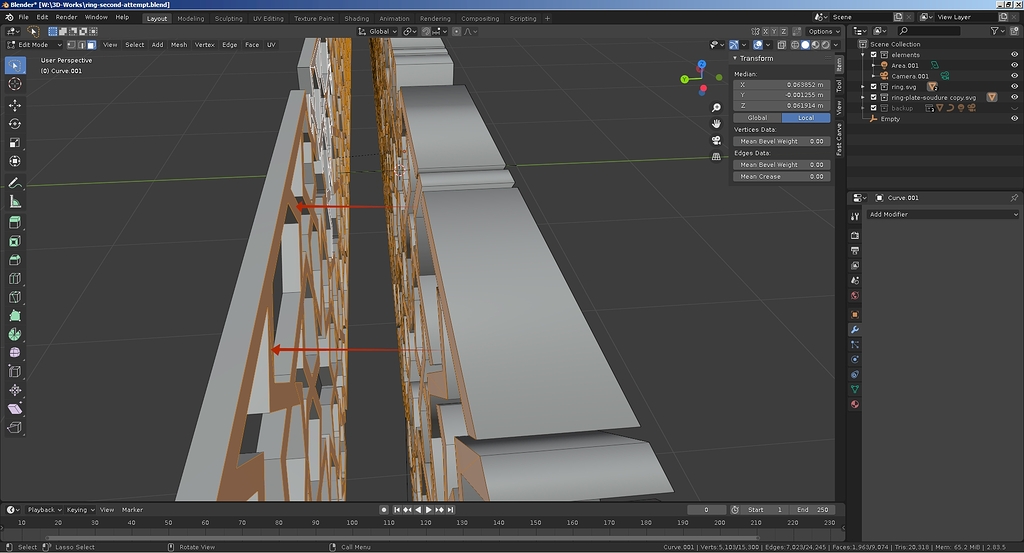The height and width of the screenshot is (553, 1024).
Task: Activate the Rotate tool
Action: coord(15,124)
